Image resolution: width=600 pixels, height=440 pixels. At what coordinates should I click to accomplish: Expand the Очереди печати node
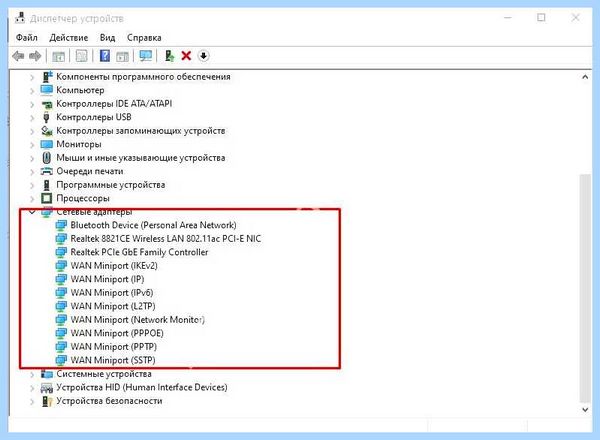(32, 172)
